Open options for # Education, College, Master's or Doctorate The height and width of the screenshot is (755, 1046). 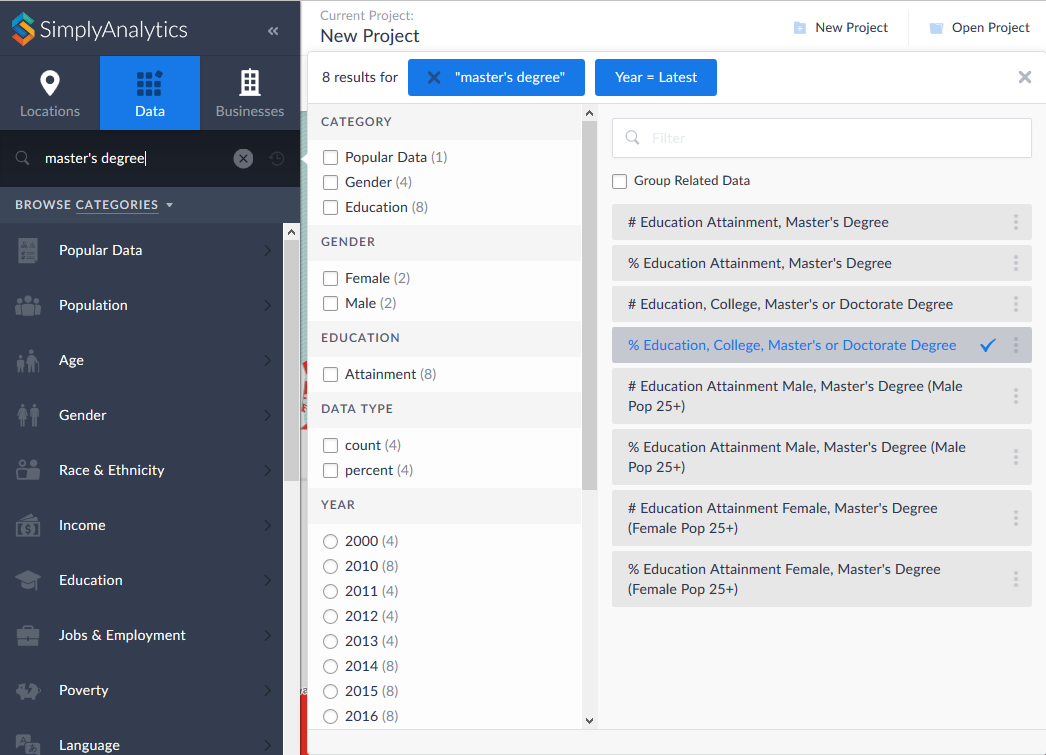pos(1015,304)
